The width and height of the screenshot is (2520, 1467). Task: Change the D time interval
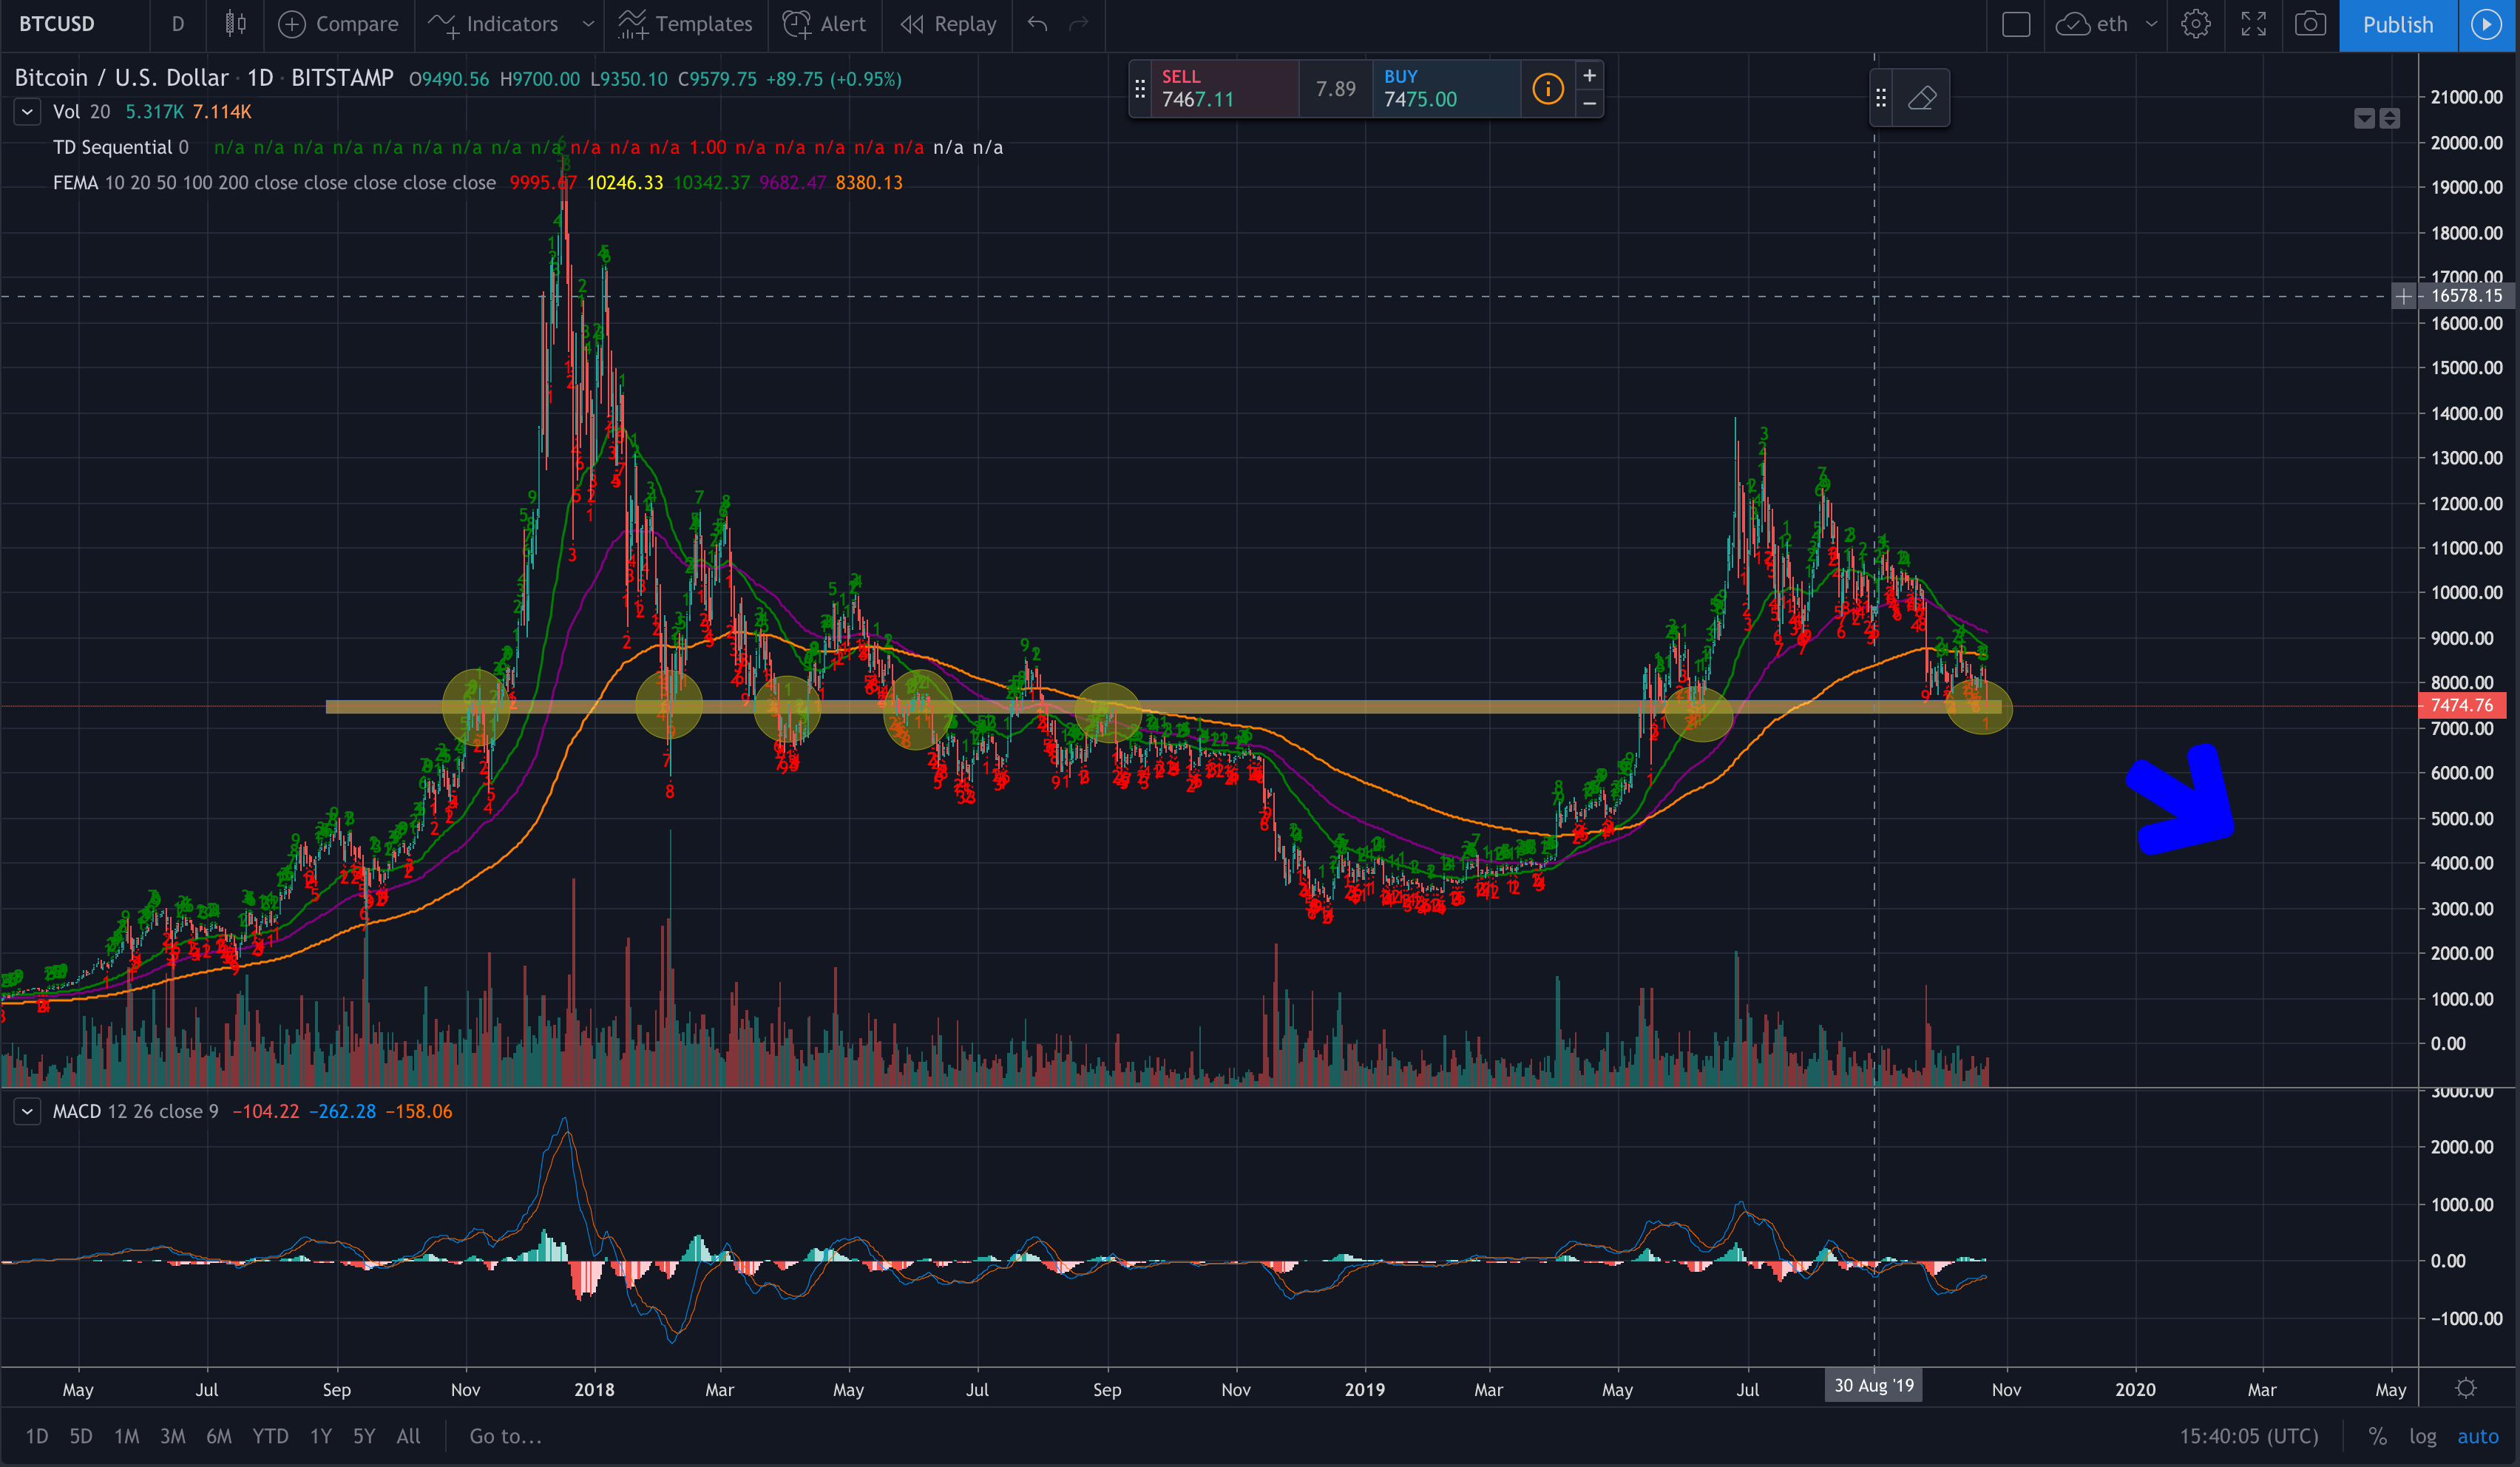[178, 24]
